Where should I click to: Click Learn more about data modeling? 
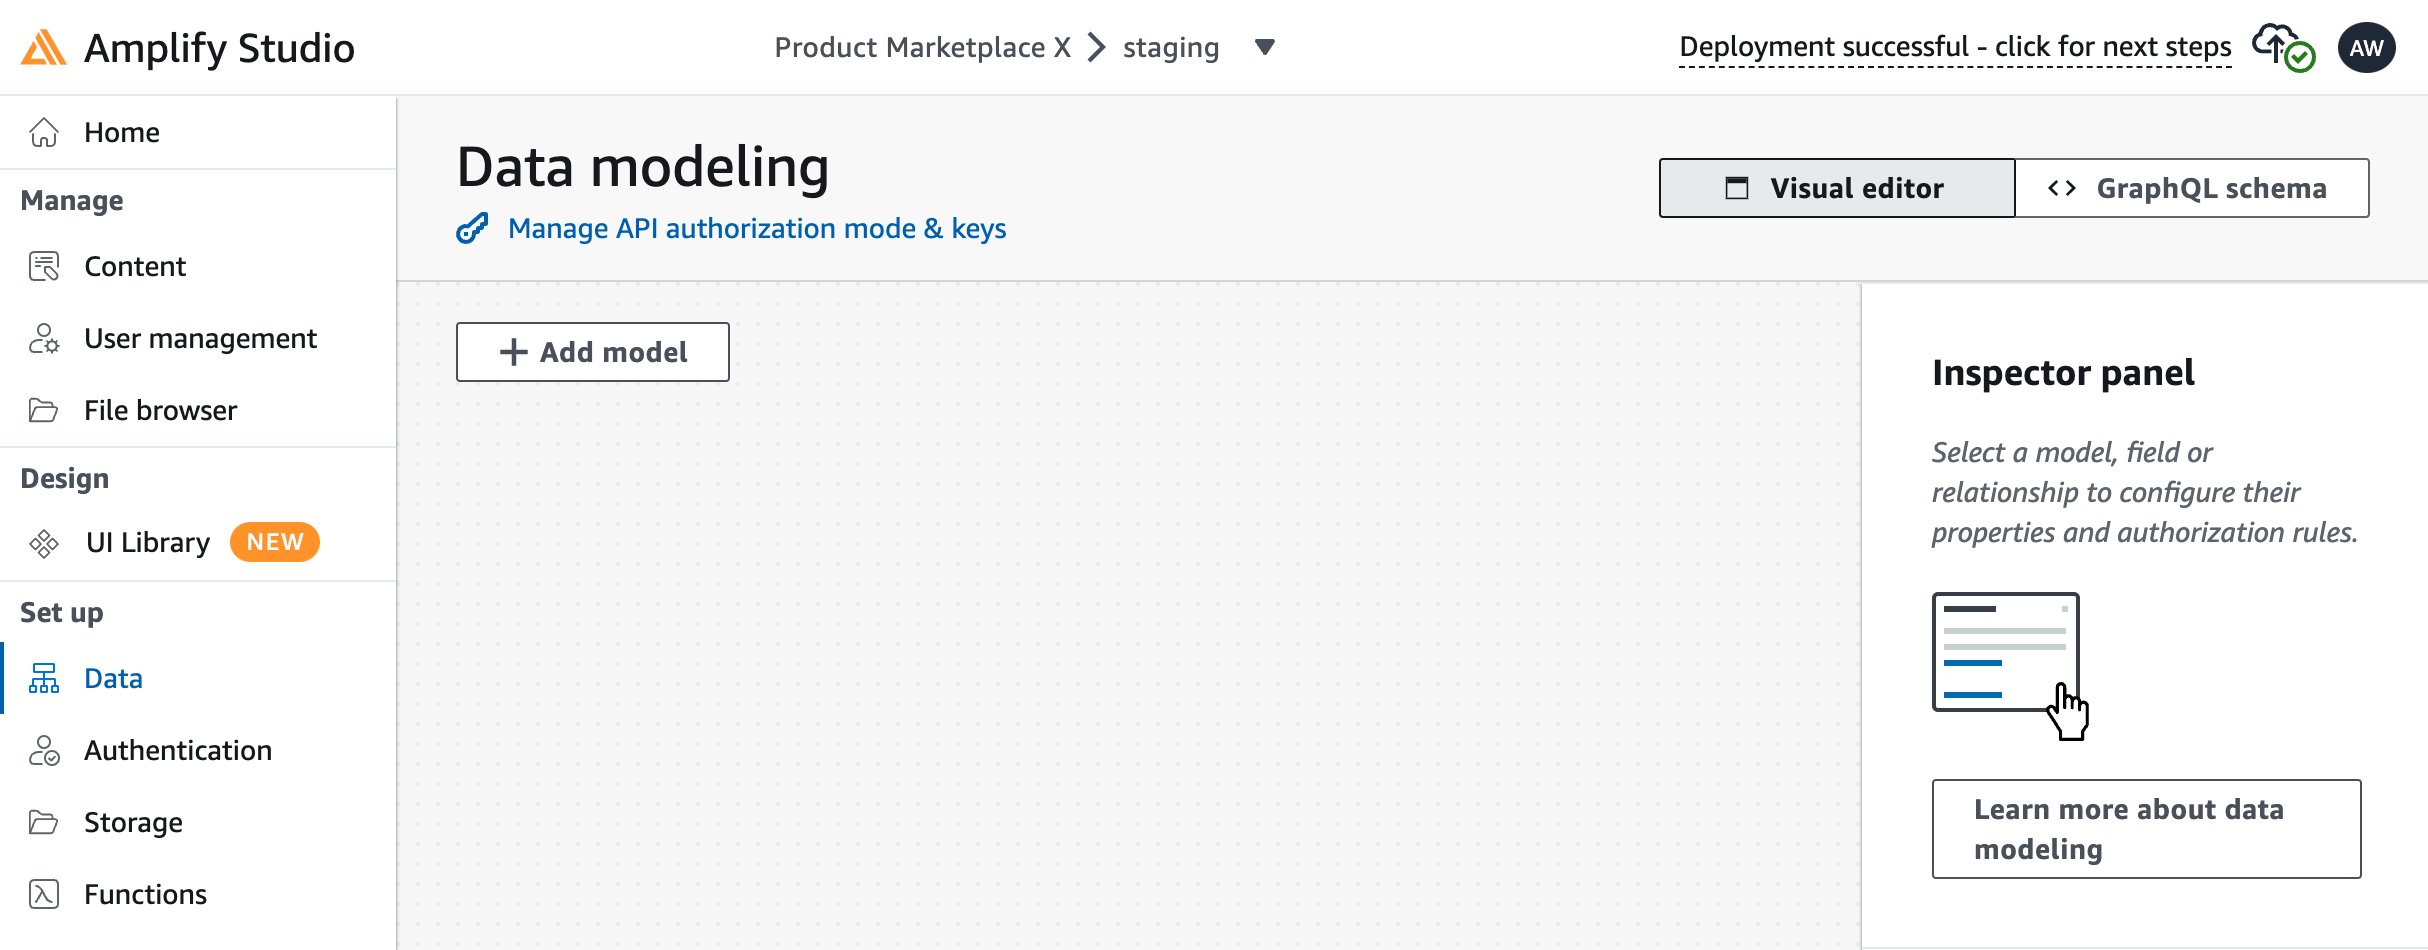tap(2146, 829)
